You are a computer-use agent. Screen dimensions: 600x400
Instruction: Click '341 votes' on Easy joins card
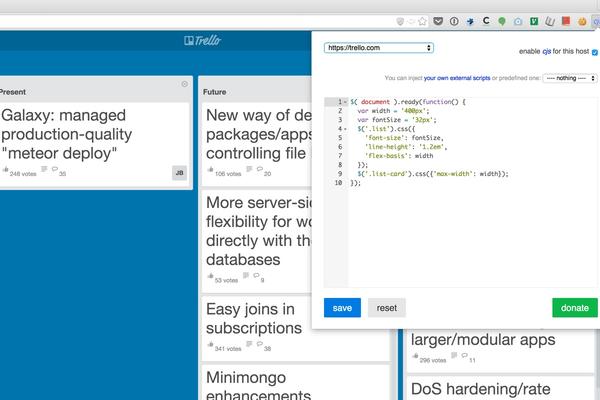[x=228, y=349]
